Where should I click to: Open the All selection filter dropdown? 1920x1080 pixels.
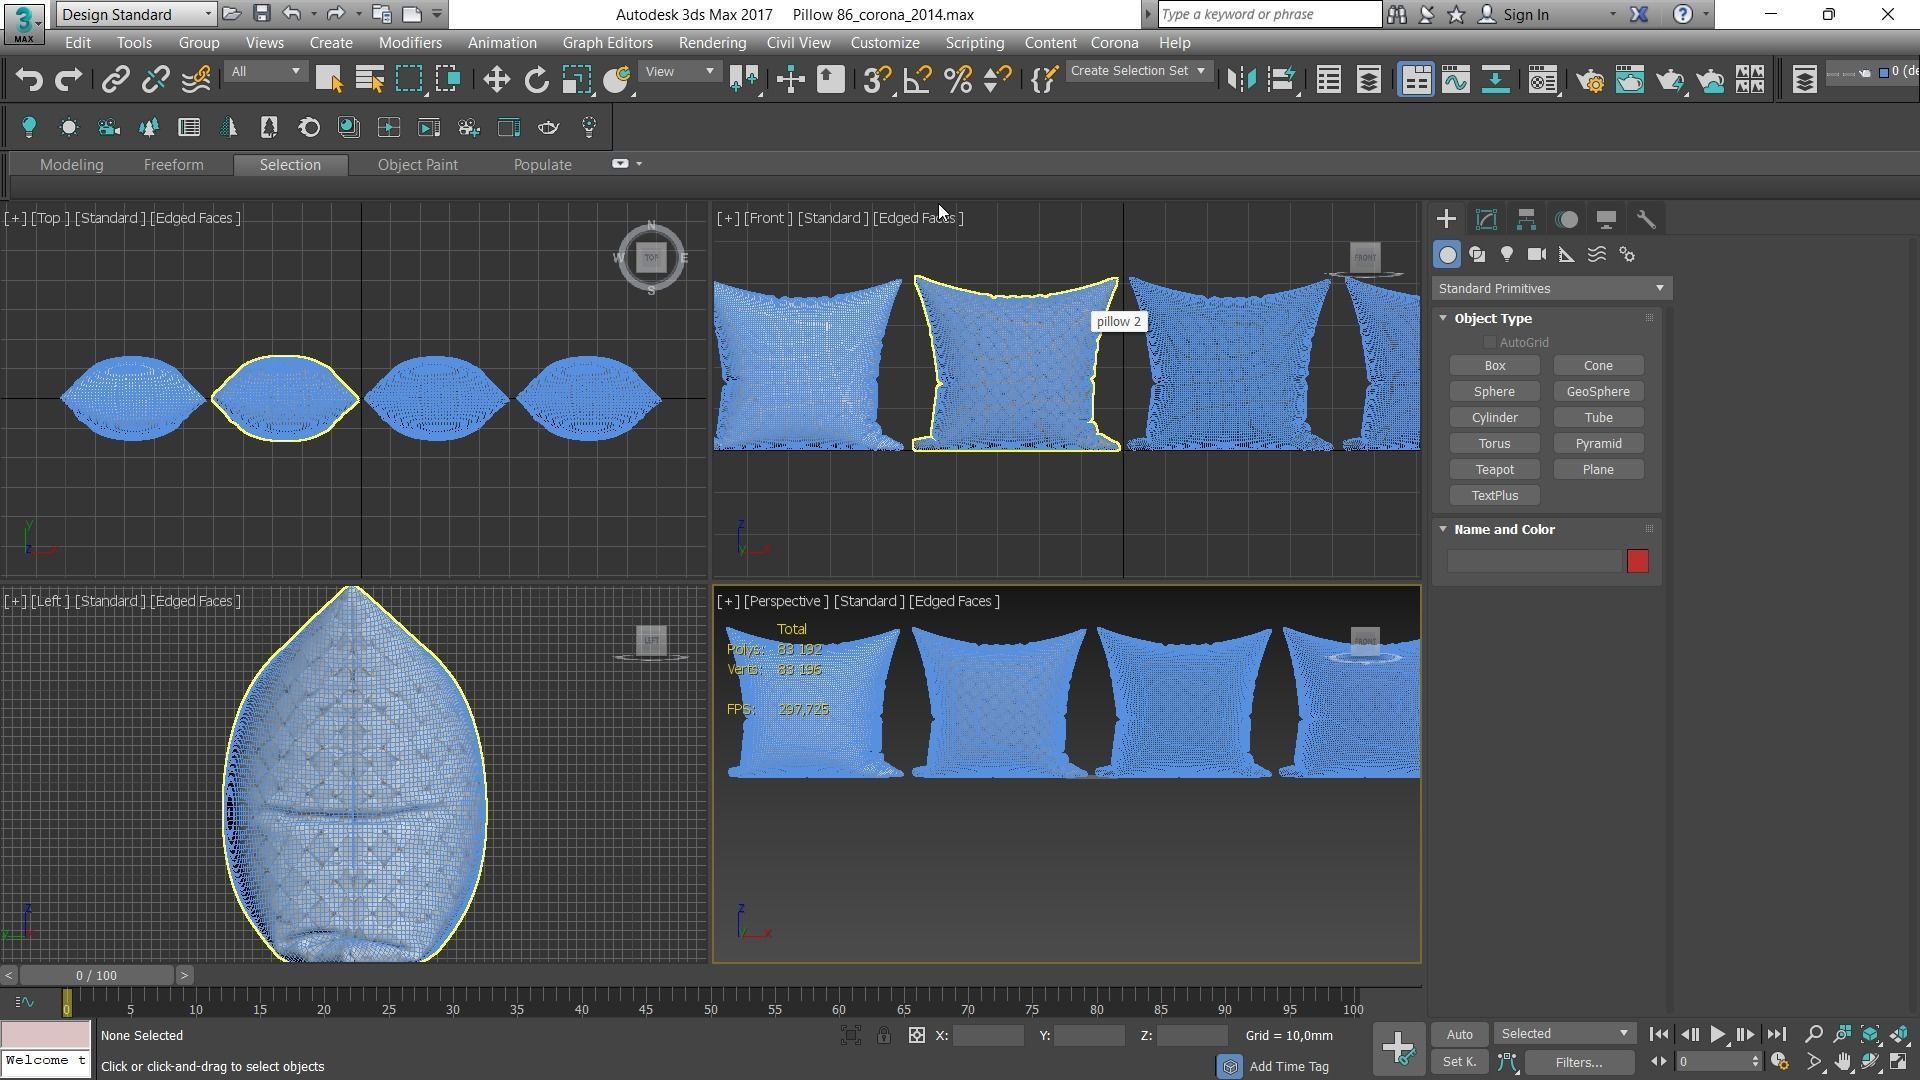pyautogui.click(x=265, y=71)
